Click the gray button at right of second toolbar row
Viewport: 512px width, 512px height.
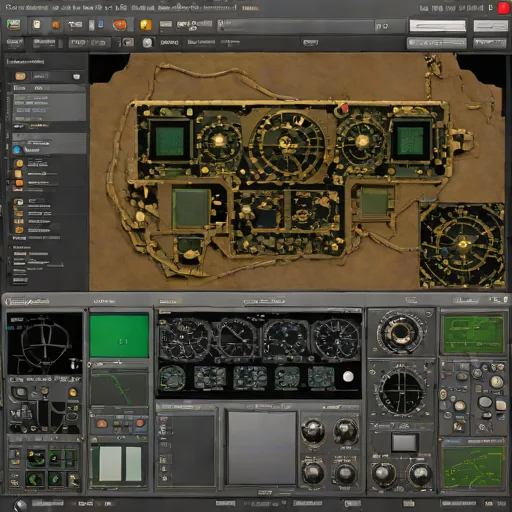tap(490, 43)
